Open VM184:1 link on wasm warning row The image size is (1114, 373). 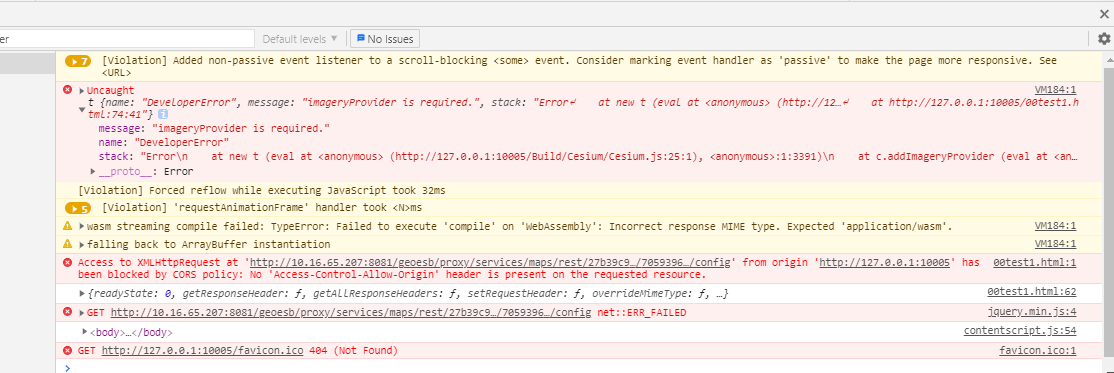click(1056, 226)
